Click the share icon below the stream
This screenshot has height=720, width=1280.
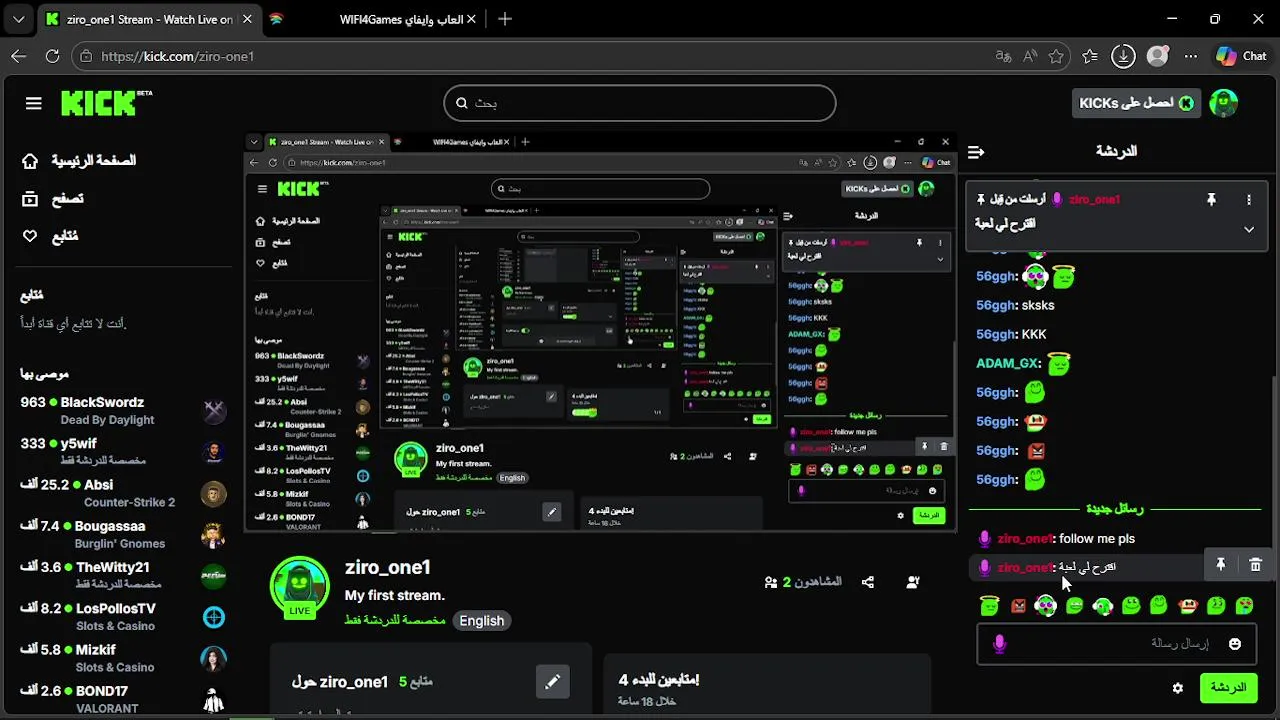tap(868, 582)
